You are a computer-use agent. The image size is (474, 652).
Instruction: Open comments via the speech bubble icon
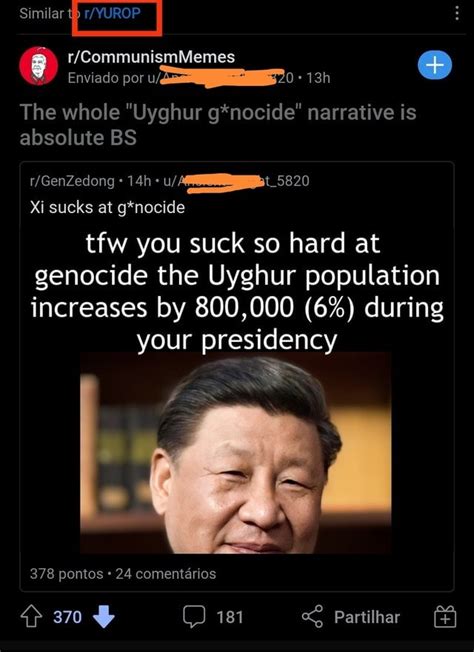coord(194,616)
